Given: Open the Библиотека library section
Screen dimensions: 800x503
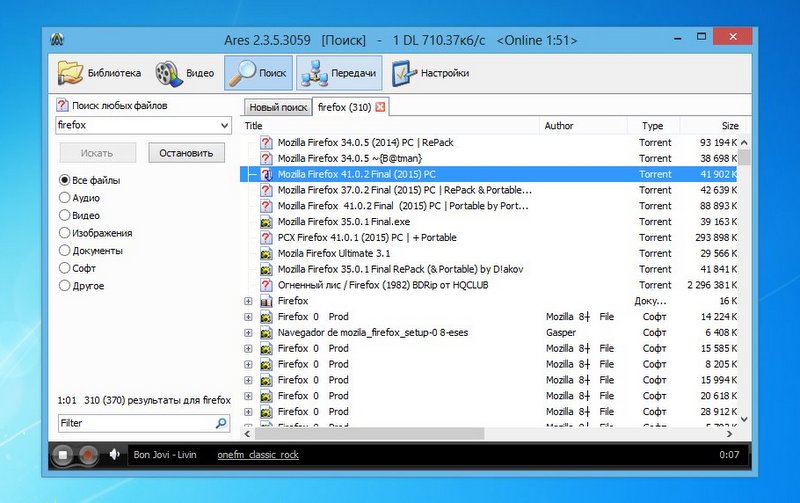Looking at the screenshot, I should click(99, 73).
